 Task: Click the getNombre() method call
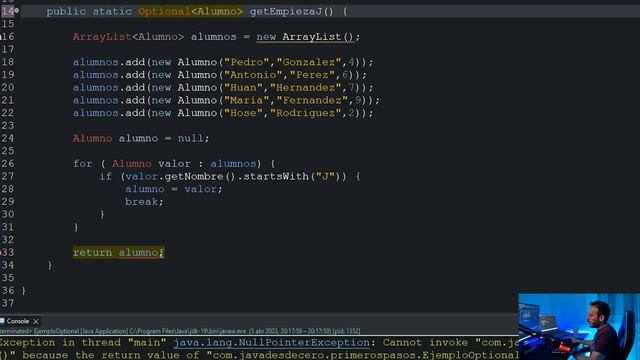pyautogui.click(x=200, y=176)
